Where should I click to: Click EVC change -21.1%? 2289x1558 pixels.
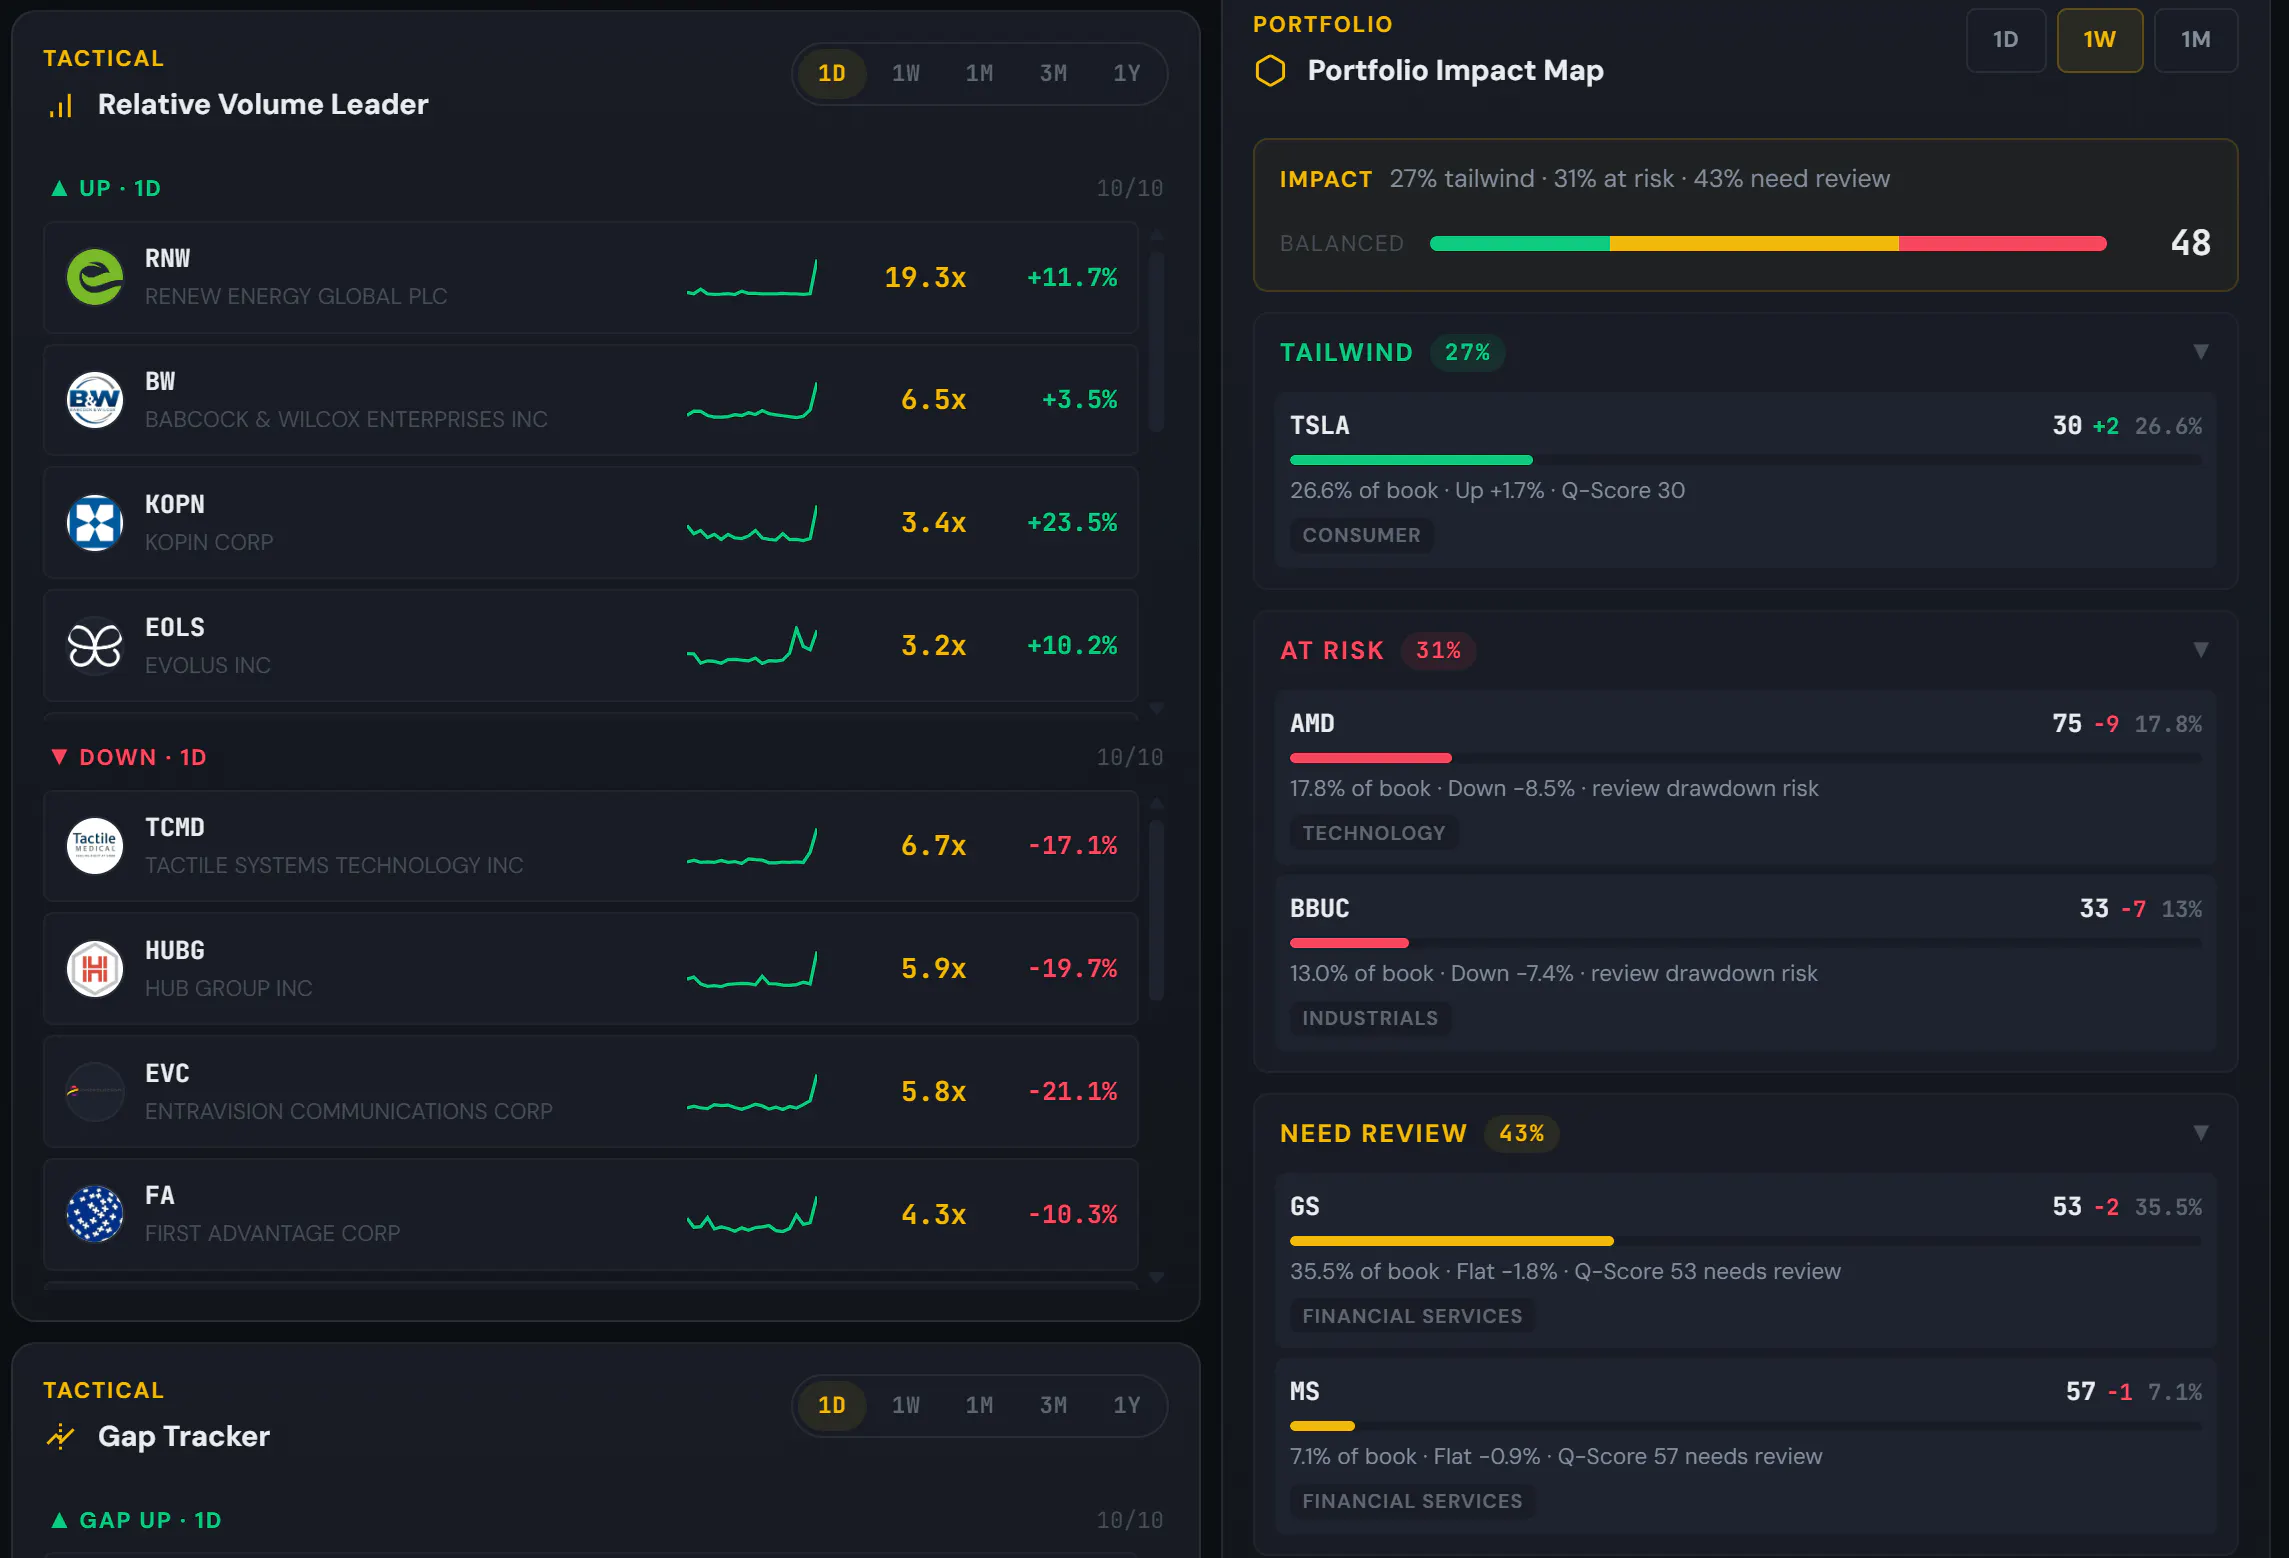pos(1073,1091)
